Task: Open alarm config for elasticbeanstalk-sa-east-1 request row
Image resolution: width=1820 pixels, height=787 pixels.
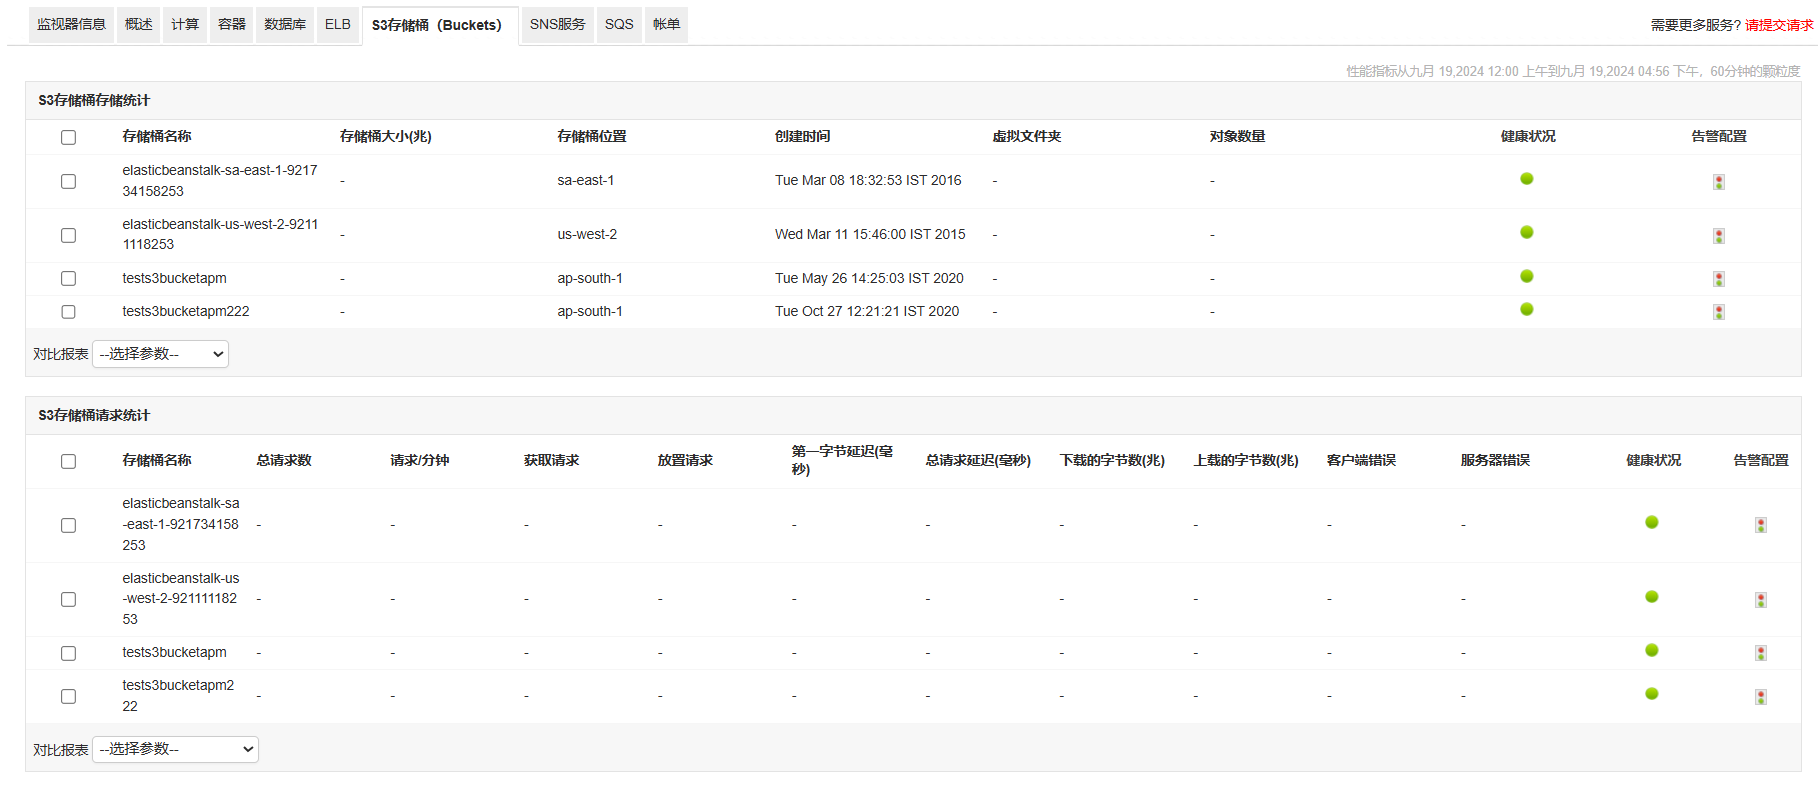Action: pyautogui.click(x=1761, y=525)
